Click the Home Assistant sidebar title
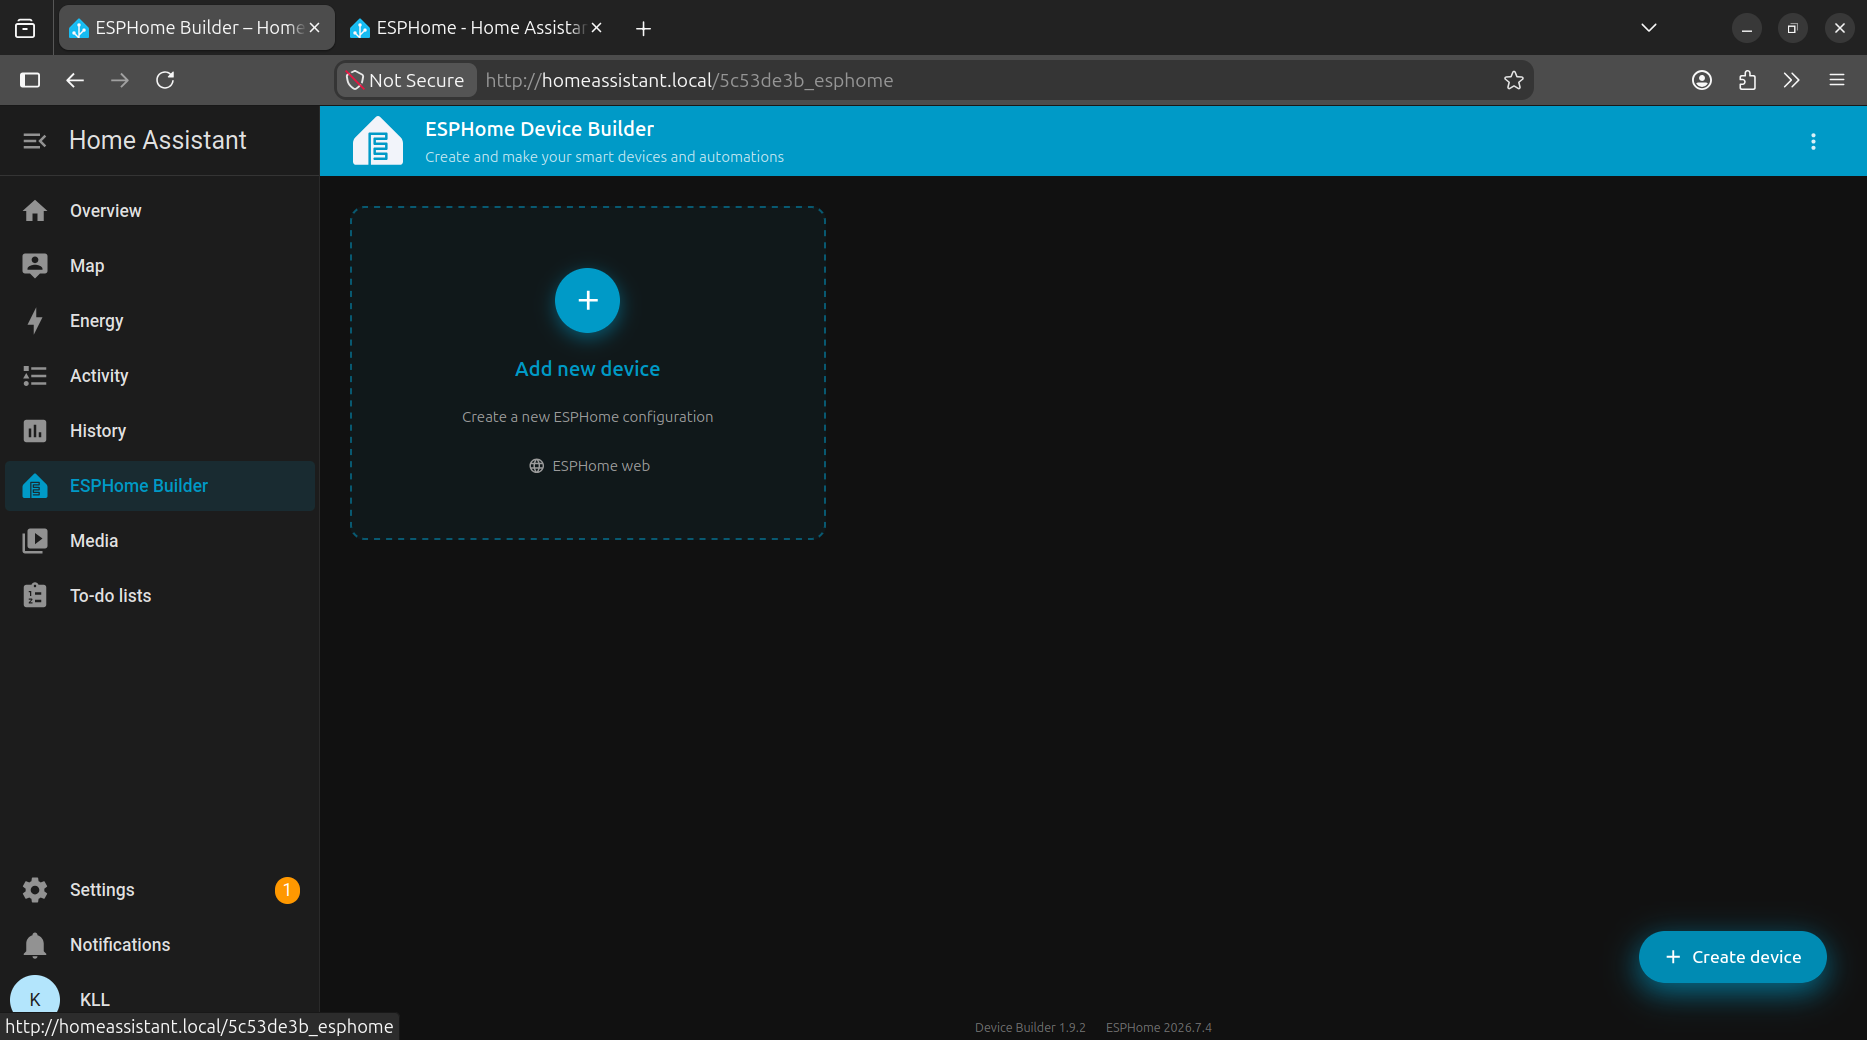1867x1040 pixels. coord(158,141)
